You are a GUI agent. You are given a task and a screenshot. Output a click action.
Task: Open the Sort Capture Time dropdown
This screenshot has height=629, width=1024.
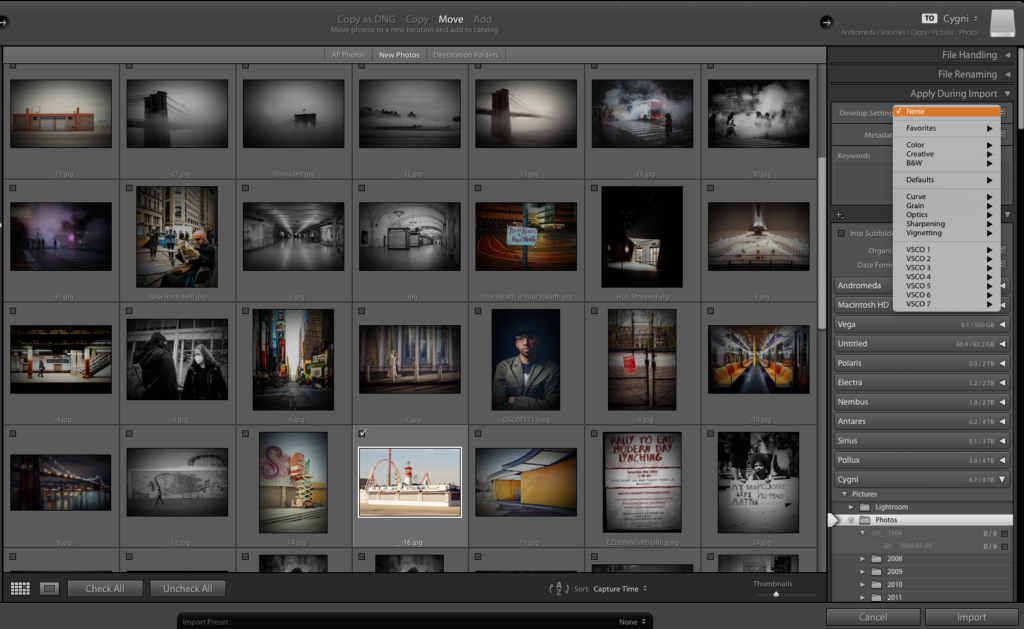point(620,589)
